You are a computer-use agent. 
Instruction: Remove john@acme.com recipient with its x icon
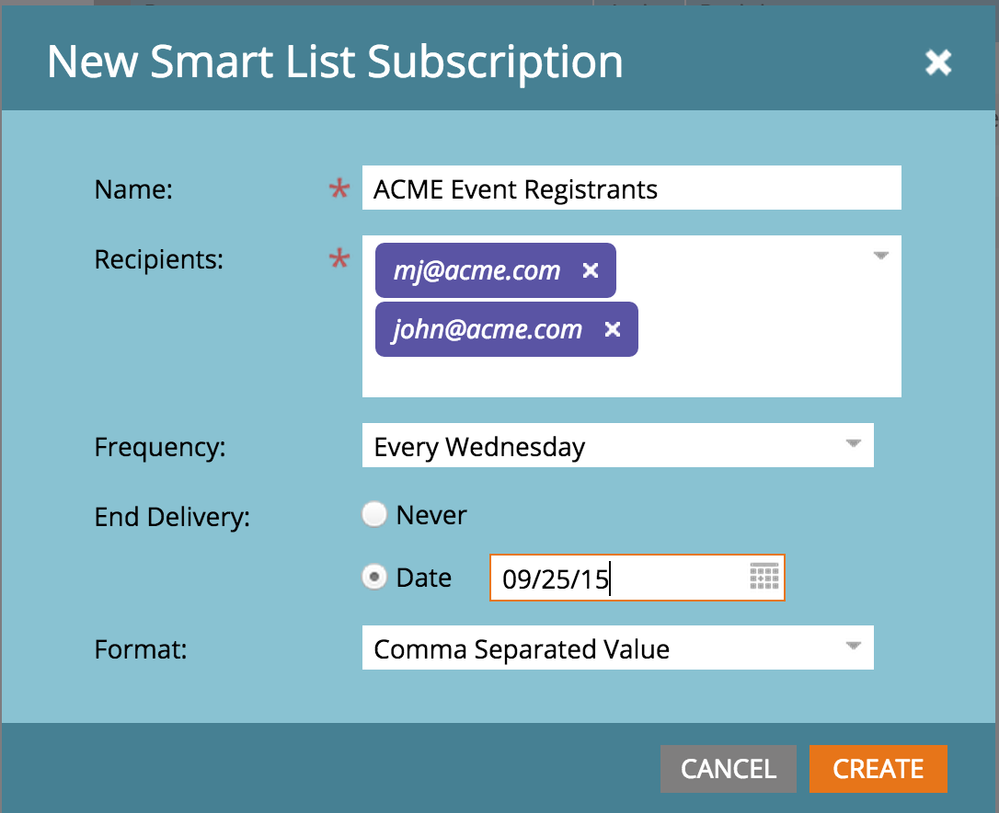[x=613, y=329]
